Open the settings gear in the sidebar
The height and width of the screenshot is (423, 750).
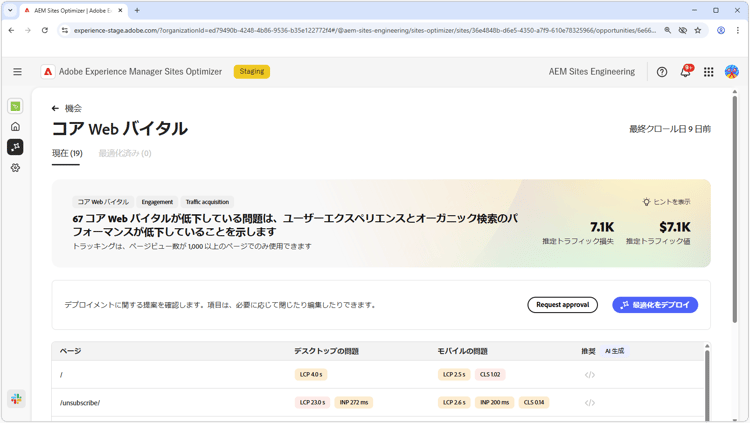15,168
